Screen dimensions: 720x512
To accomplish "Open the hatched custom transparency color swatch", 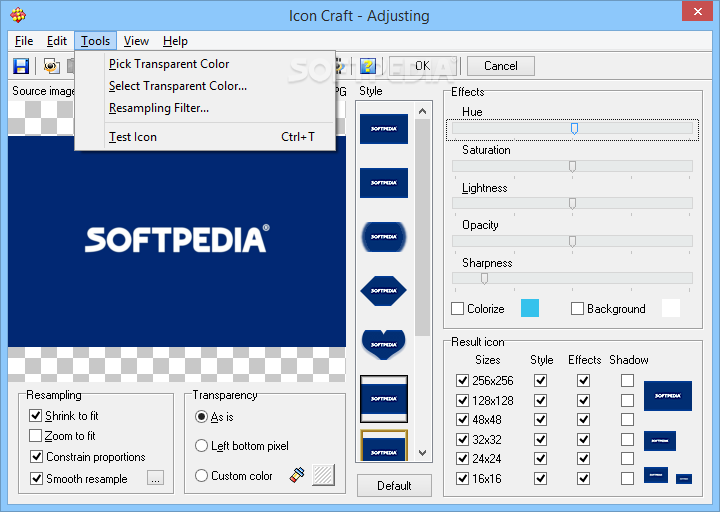I will coord(323,475).
